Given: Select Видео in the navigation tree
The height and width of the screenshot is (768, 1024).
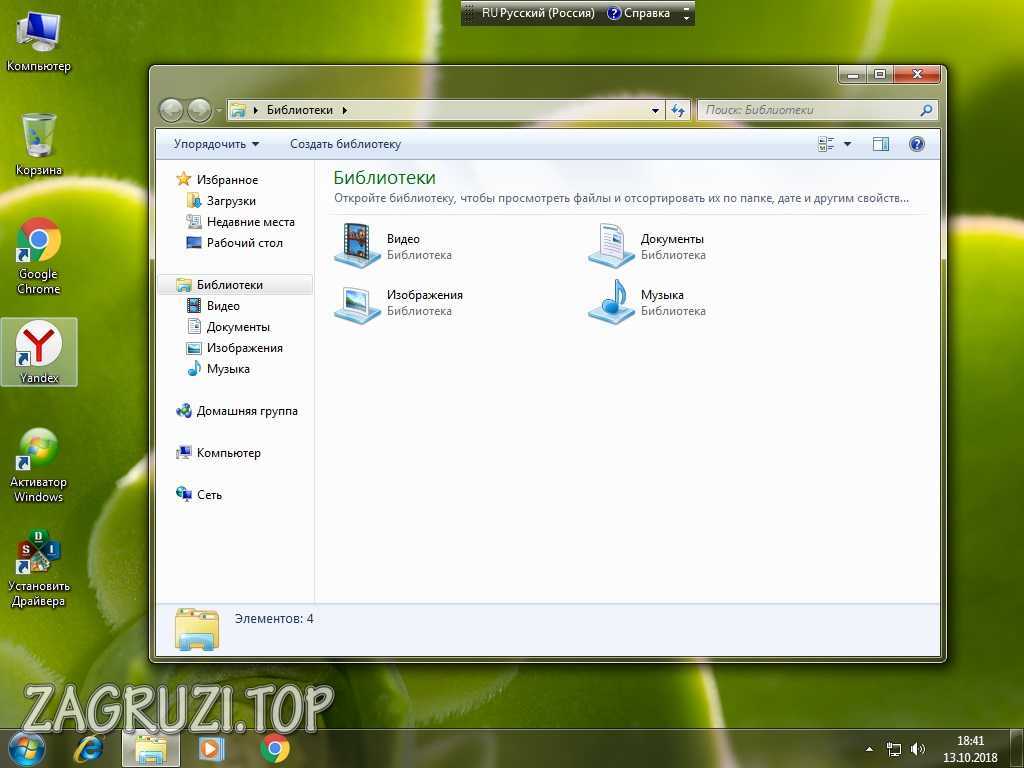Looking at the screenshot, I should click(223, 306).
